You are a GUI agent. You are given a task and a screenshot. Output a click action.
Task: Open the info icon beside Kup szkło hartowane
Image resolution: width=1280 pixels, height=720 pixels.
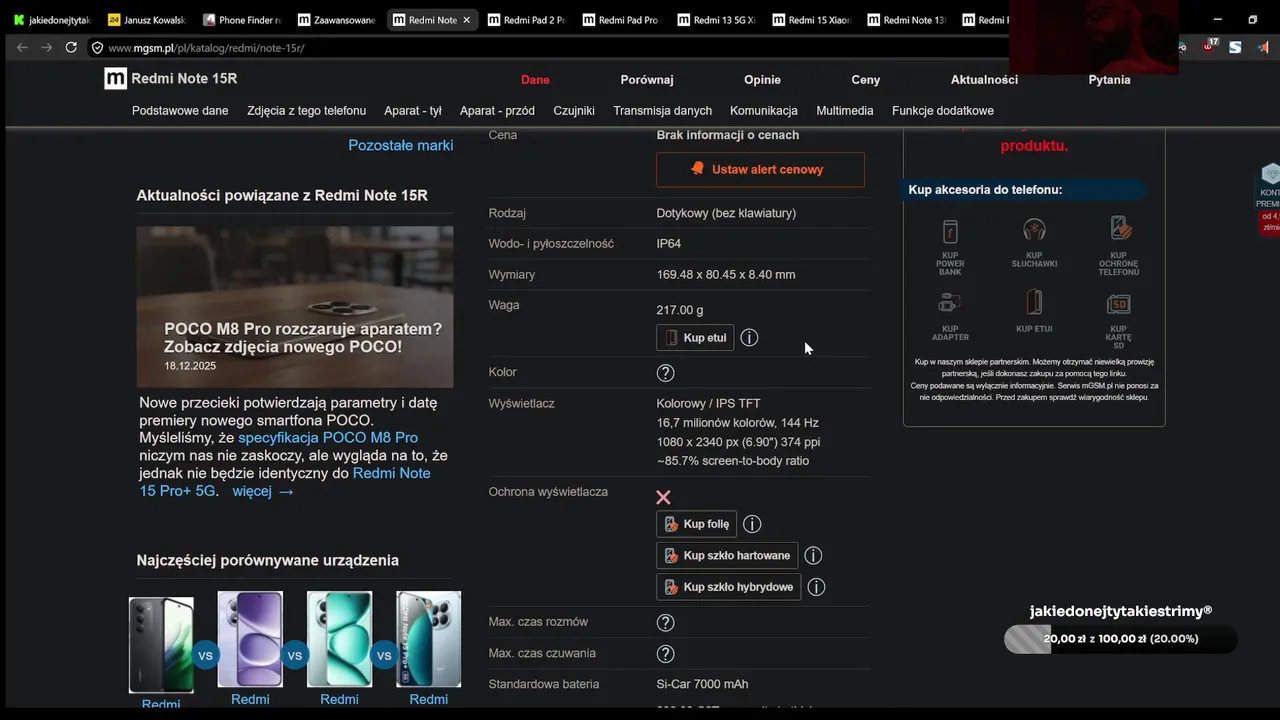pyautogui.click(x=813, y=556)
